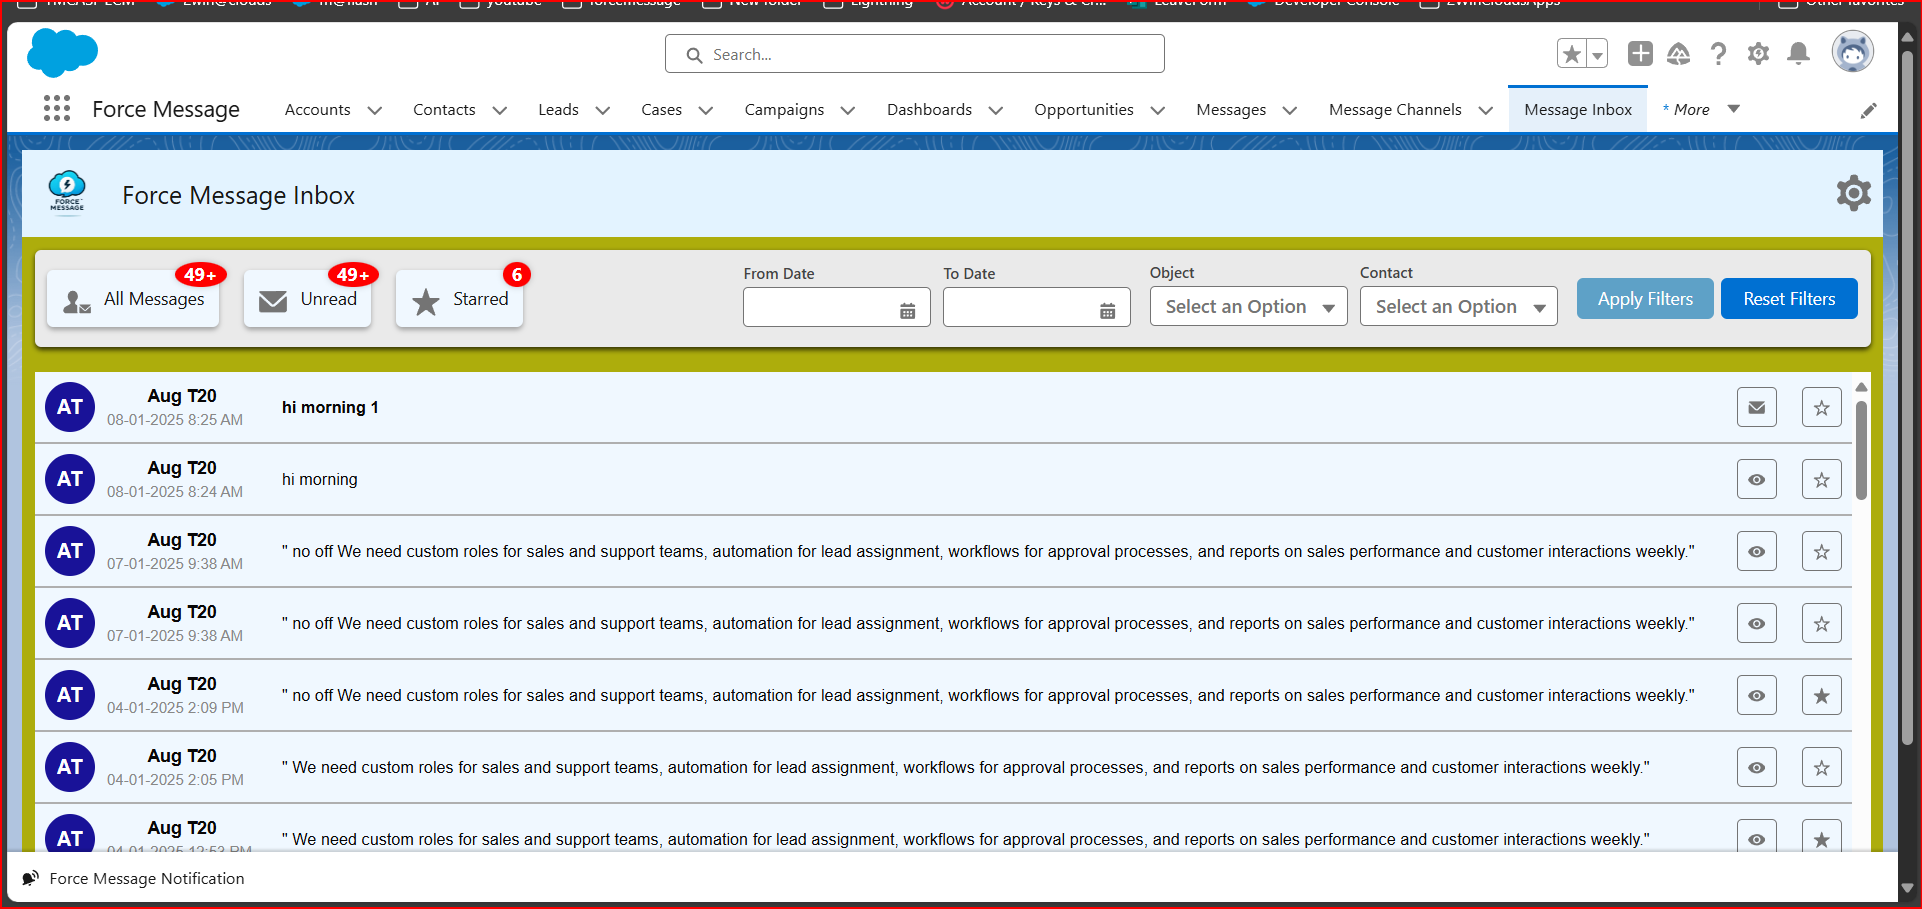Open the Setup gear in header

pyautogui.click(x=1758, y=54)
